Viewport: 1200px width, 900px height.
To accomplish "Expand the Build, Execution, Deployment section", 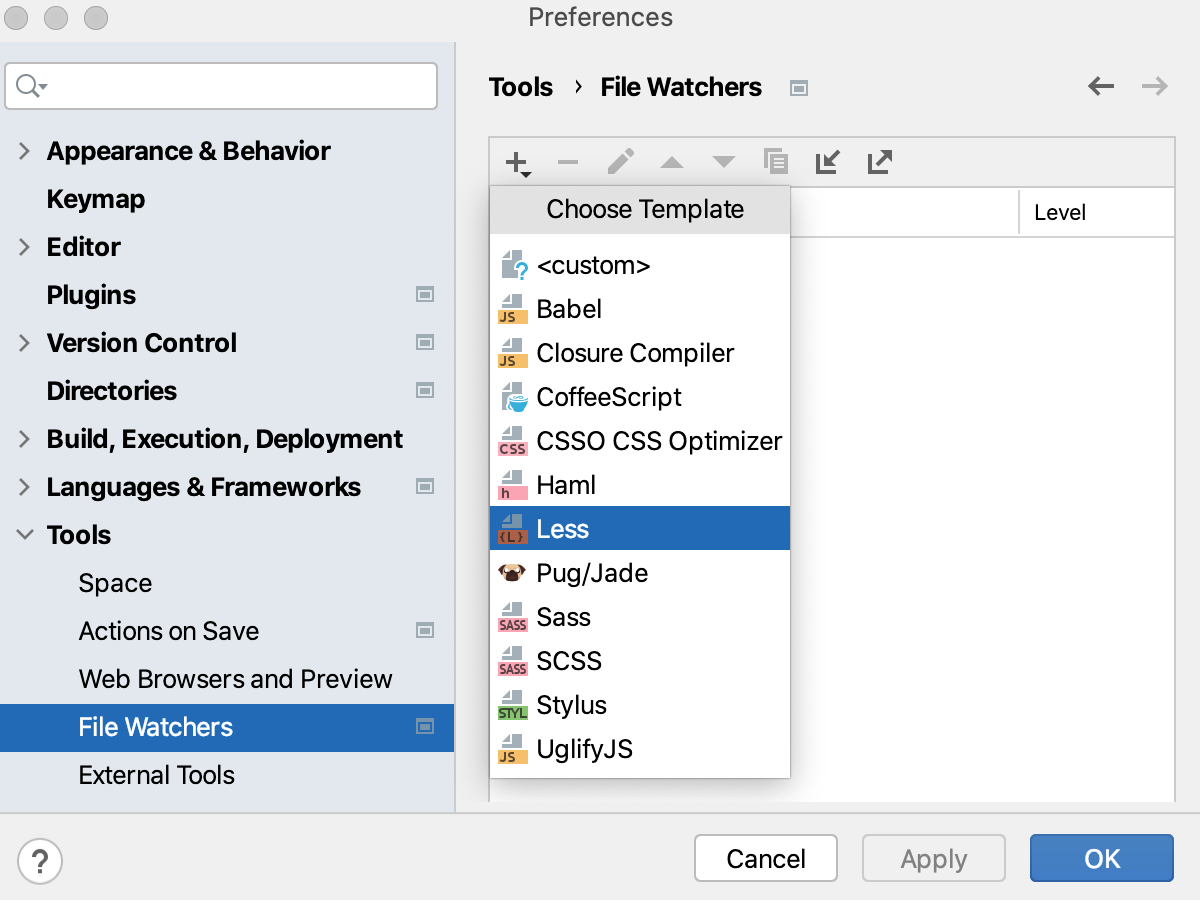I will [22, 439].
